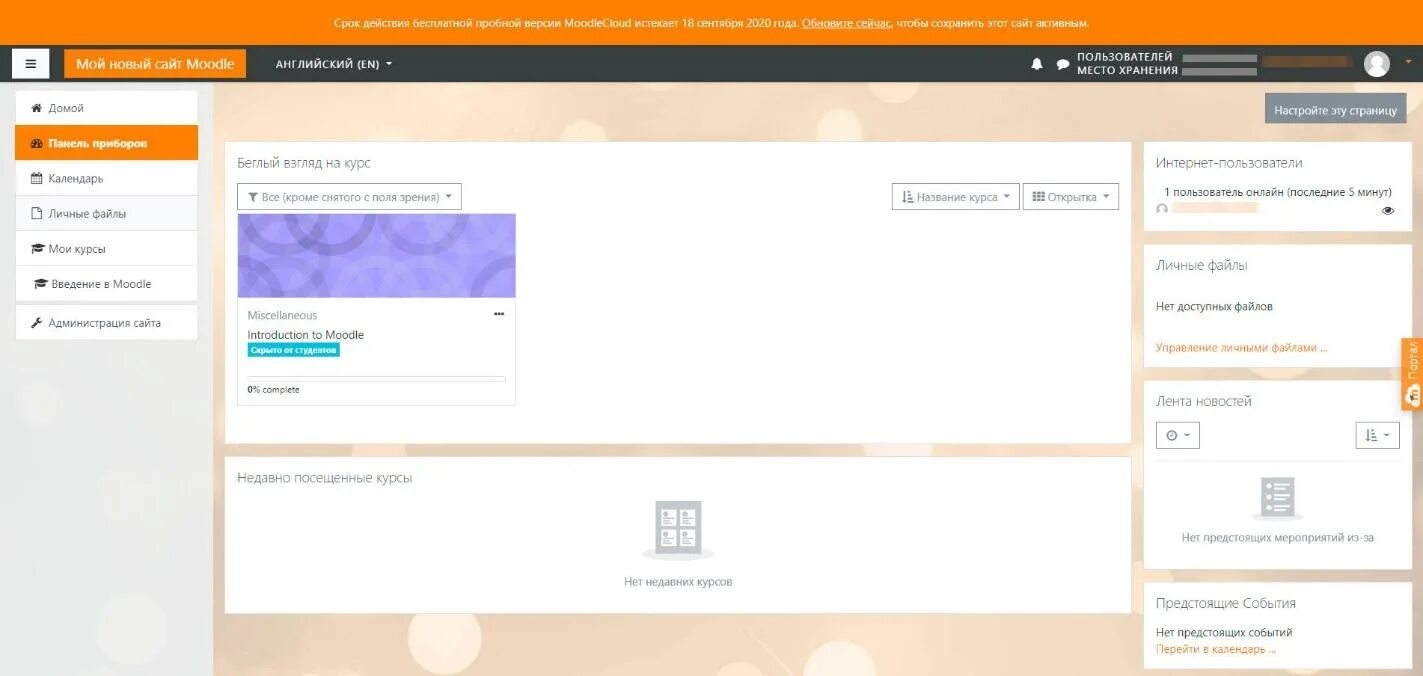
Task: Click the 1 пользователь онлайн text
Action: [x=1278, y=192]
